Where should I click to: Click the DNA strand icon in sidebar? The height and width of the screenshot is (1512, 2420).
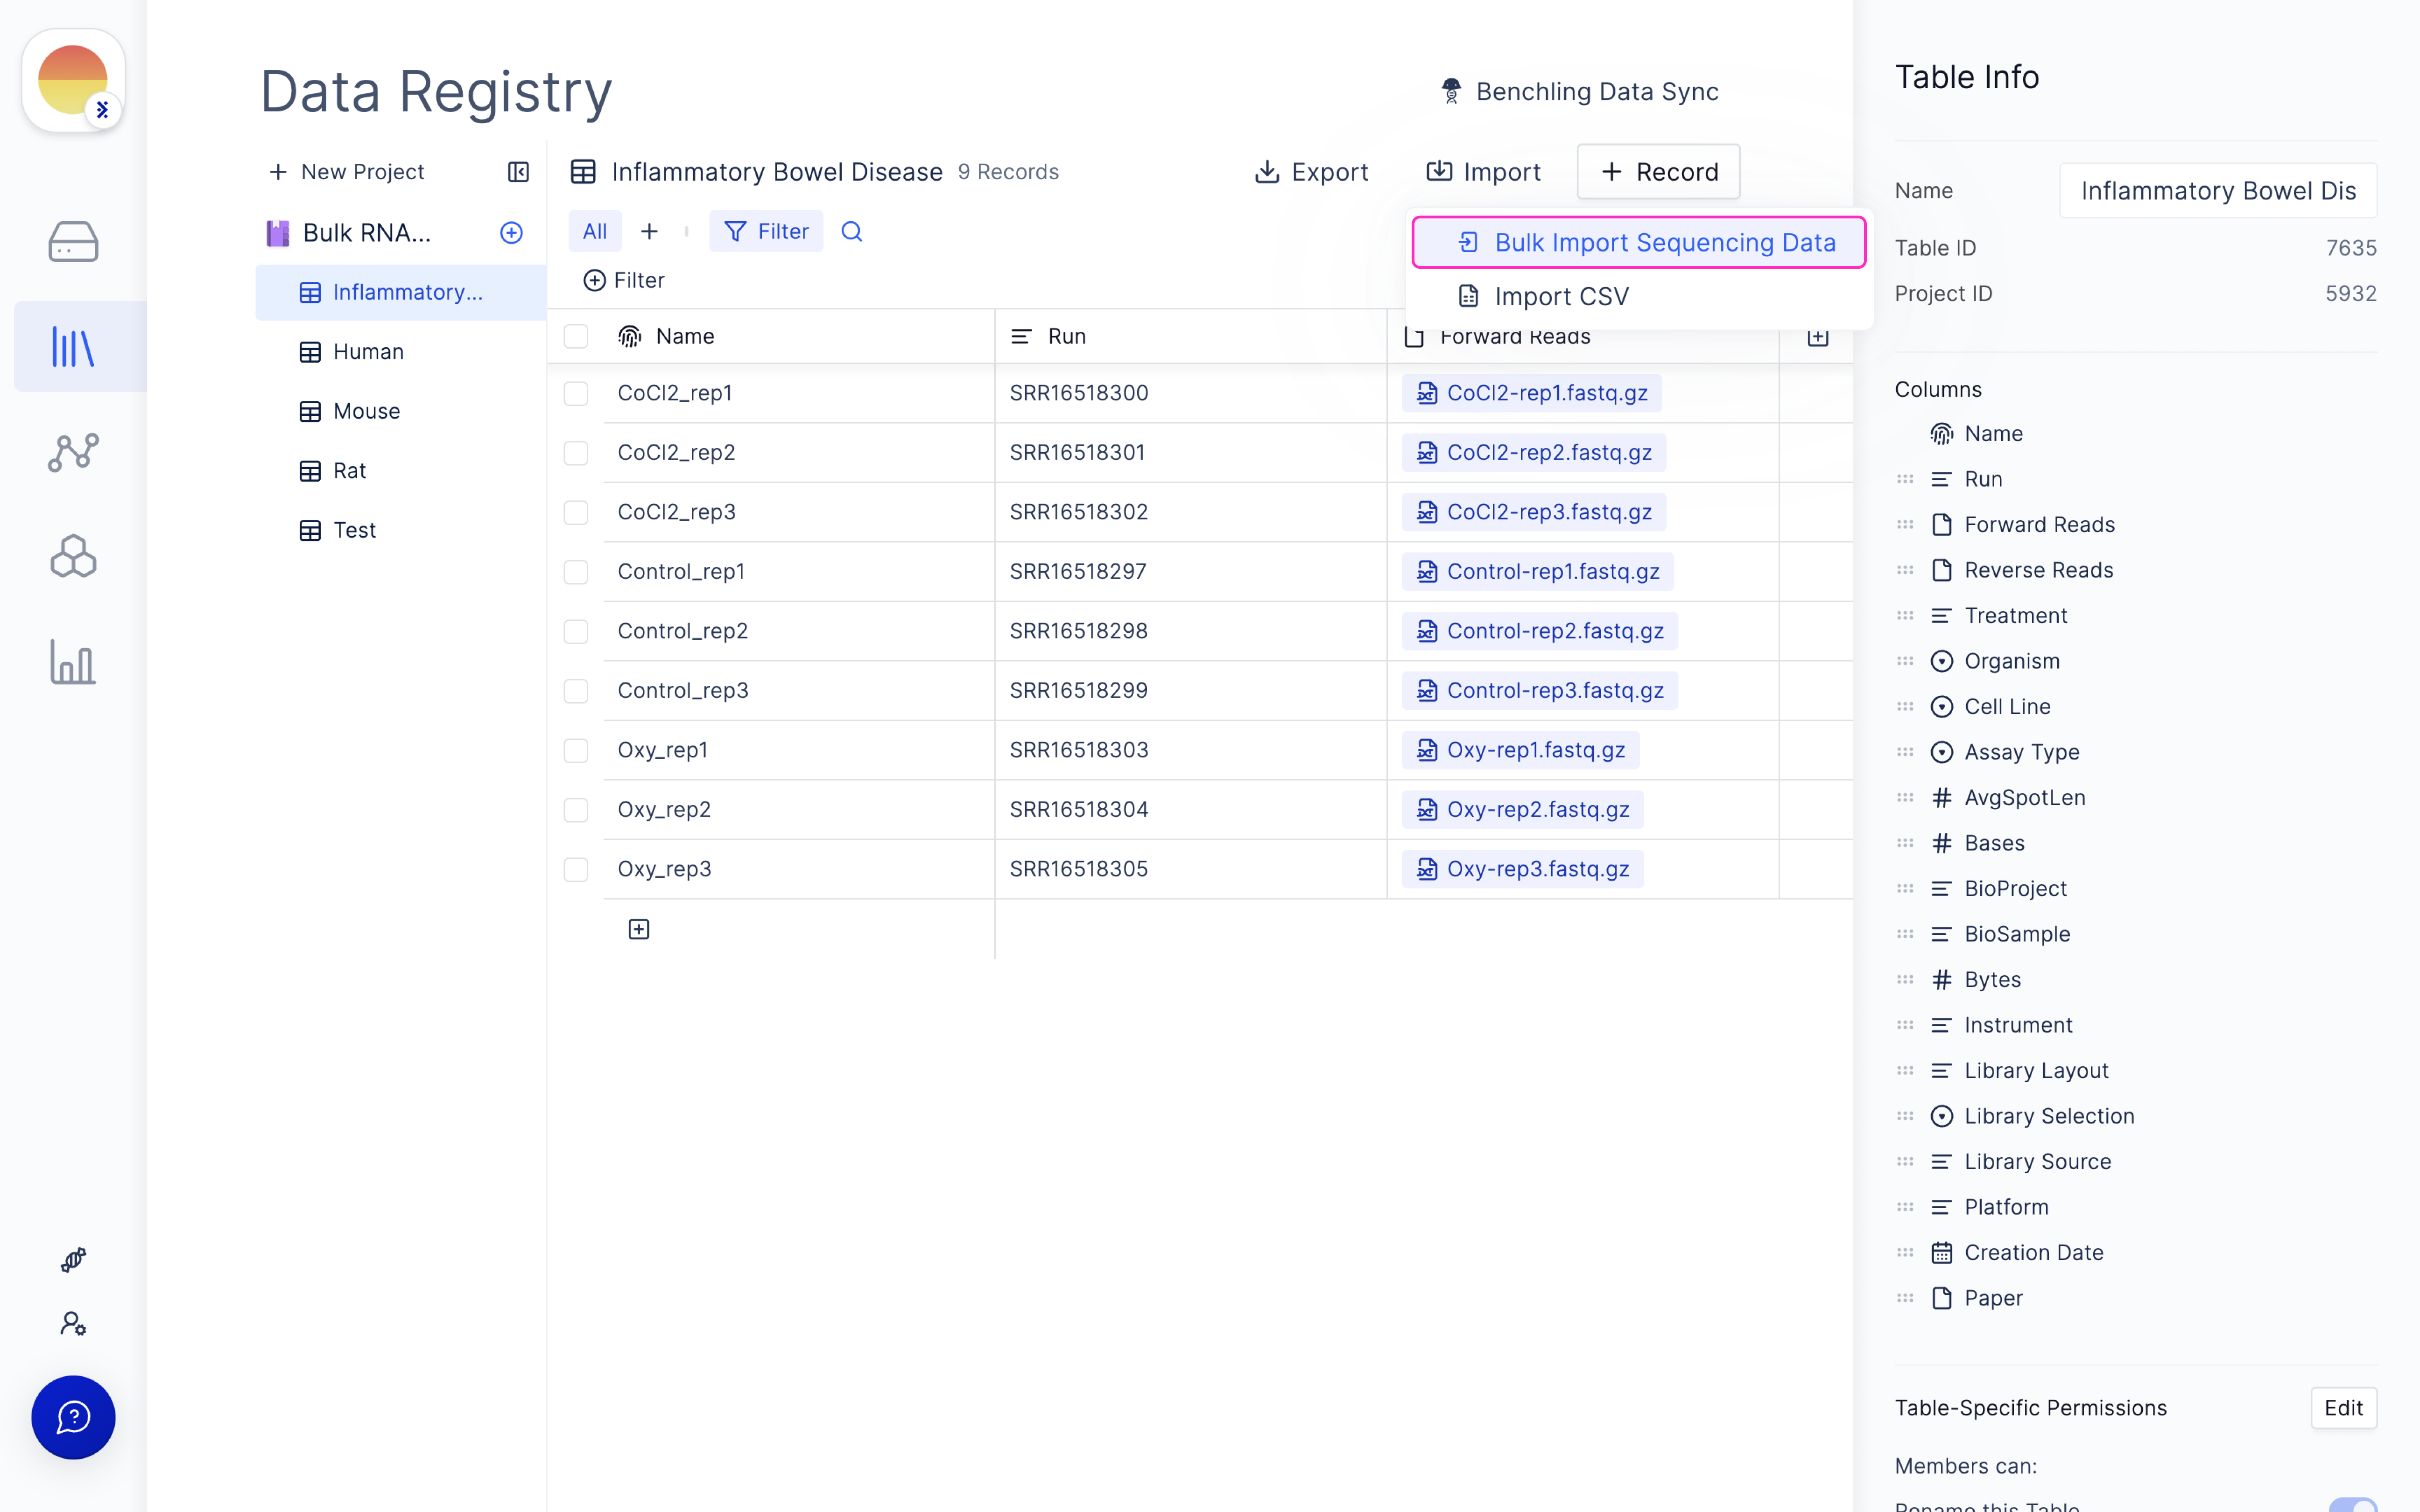(x=73, y=1259)
